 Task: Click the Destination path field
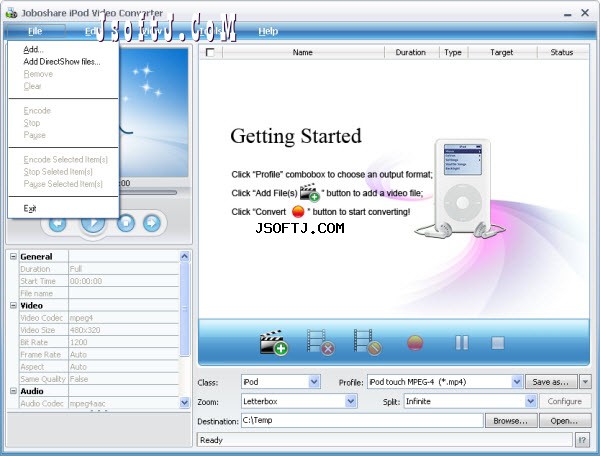[362, 420]
